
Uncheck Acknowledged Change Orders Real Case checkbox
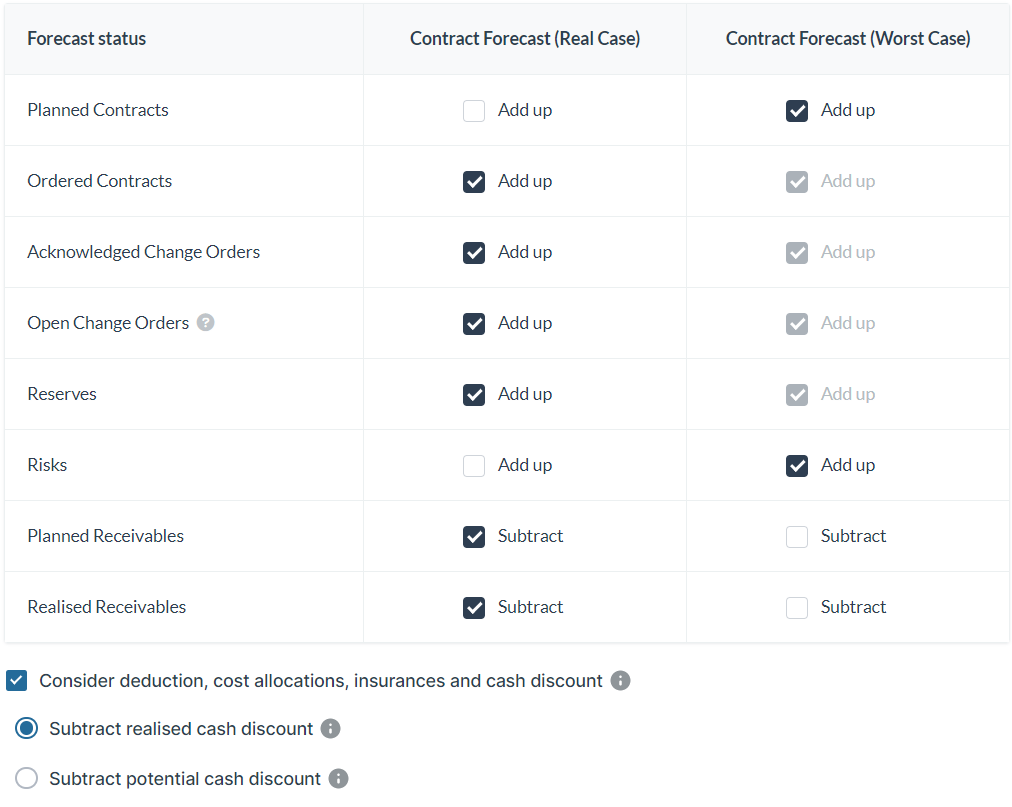pyautogui.click(x=474, y=252)
